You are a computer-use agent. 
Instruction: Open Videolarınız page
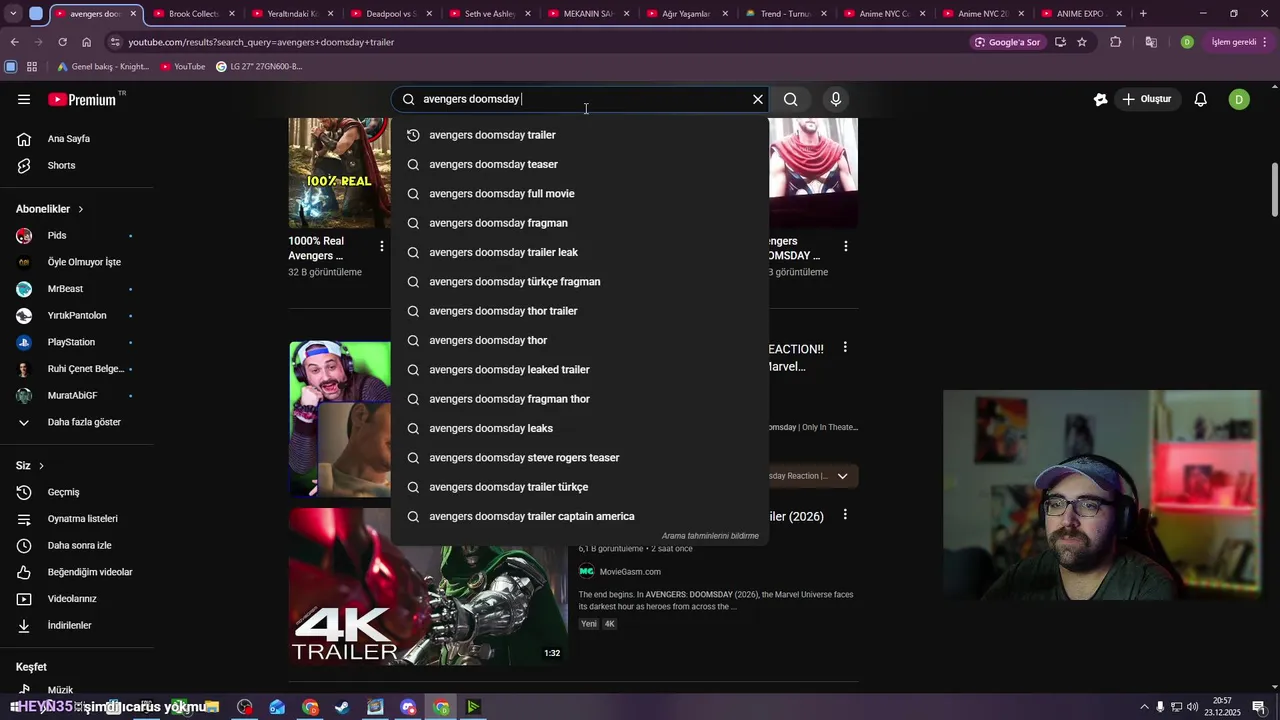76,599
